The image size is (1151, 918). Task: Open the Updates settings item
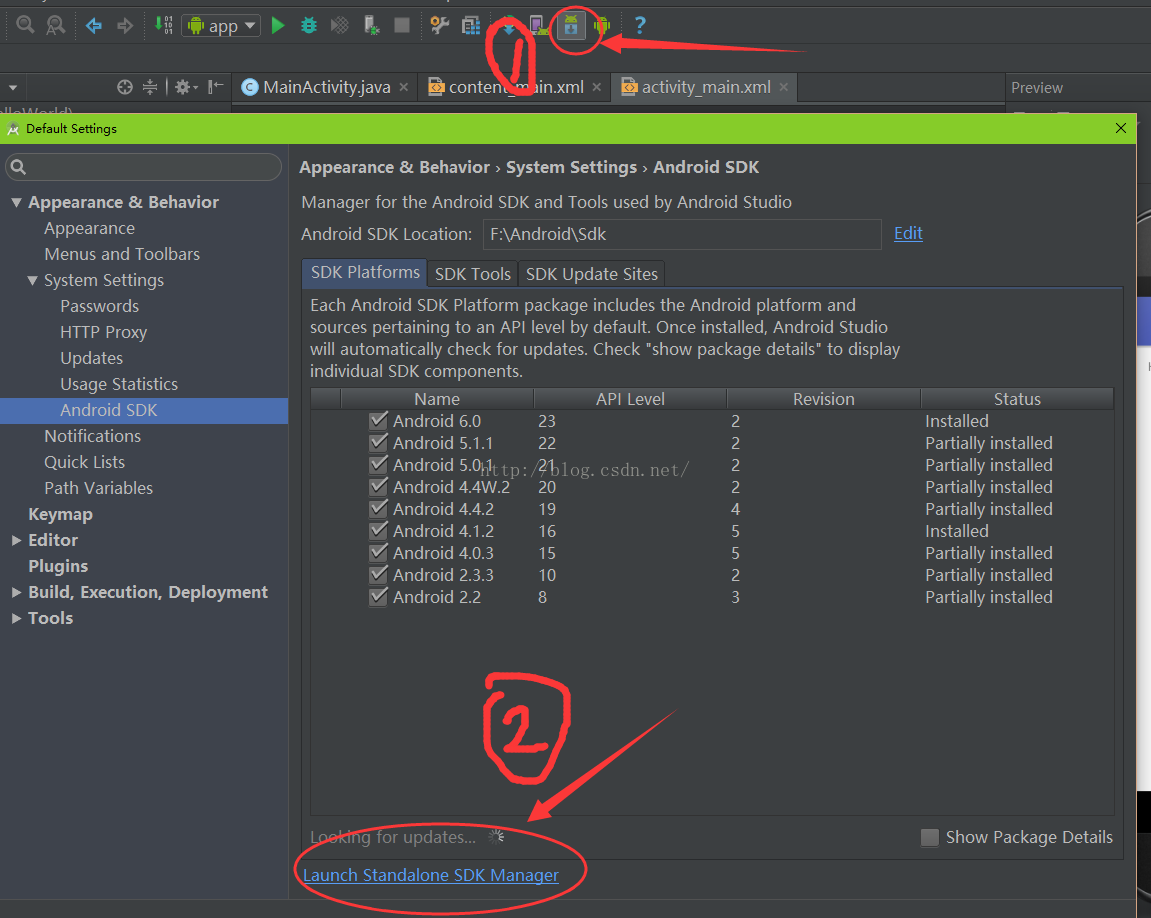coord(92,358)
